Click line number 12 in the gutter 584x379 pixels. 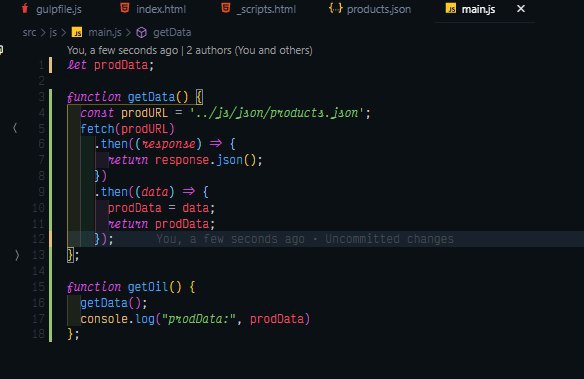click(39, 239)
